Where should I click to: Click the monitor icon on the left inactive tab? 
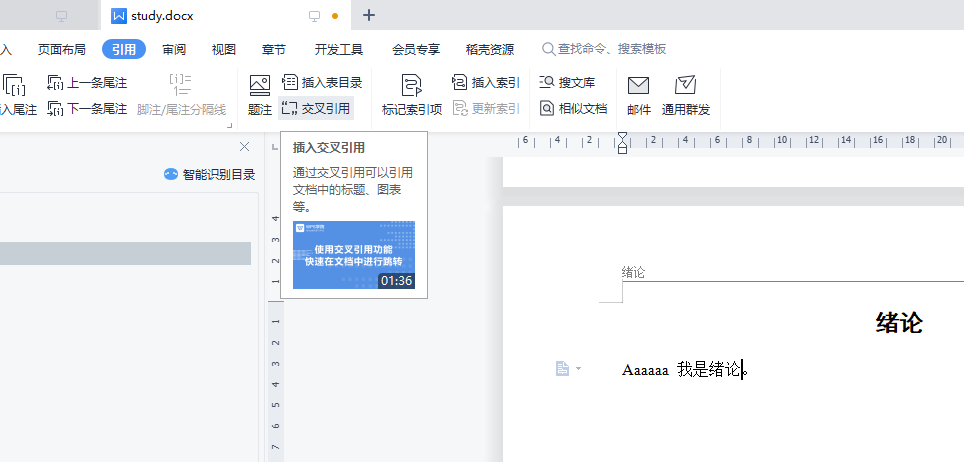pyautogui.click(x=61, y=17)
